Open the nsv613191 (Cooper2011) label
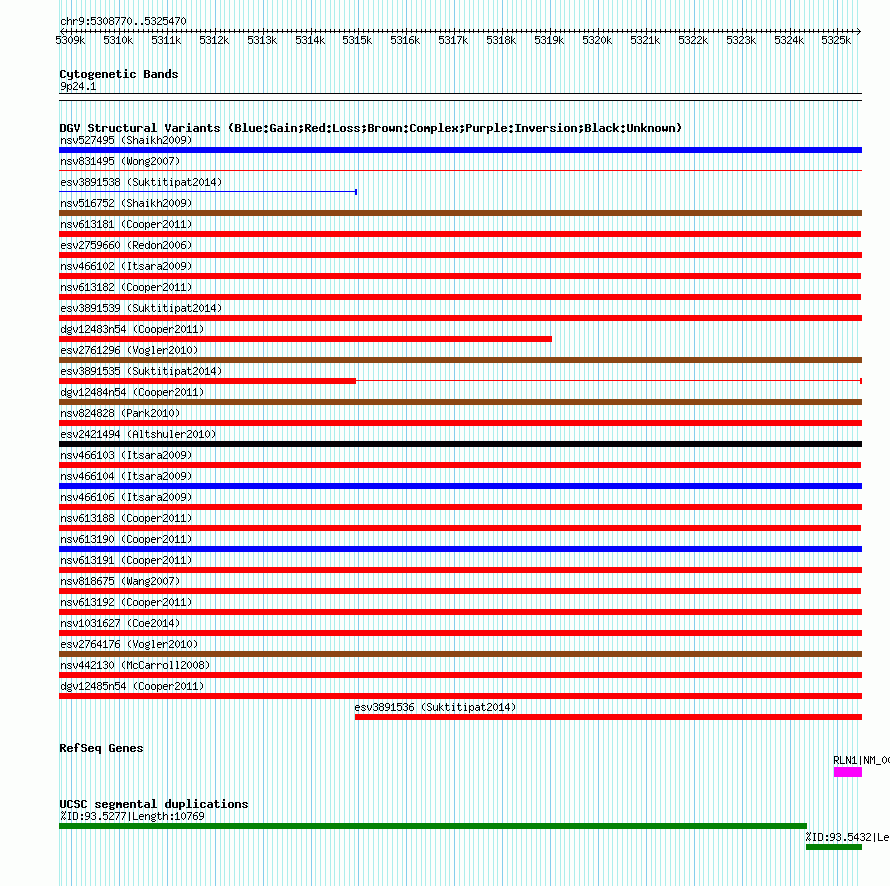890x886 pixels. [126, 560]
